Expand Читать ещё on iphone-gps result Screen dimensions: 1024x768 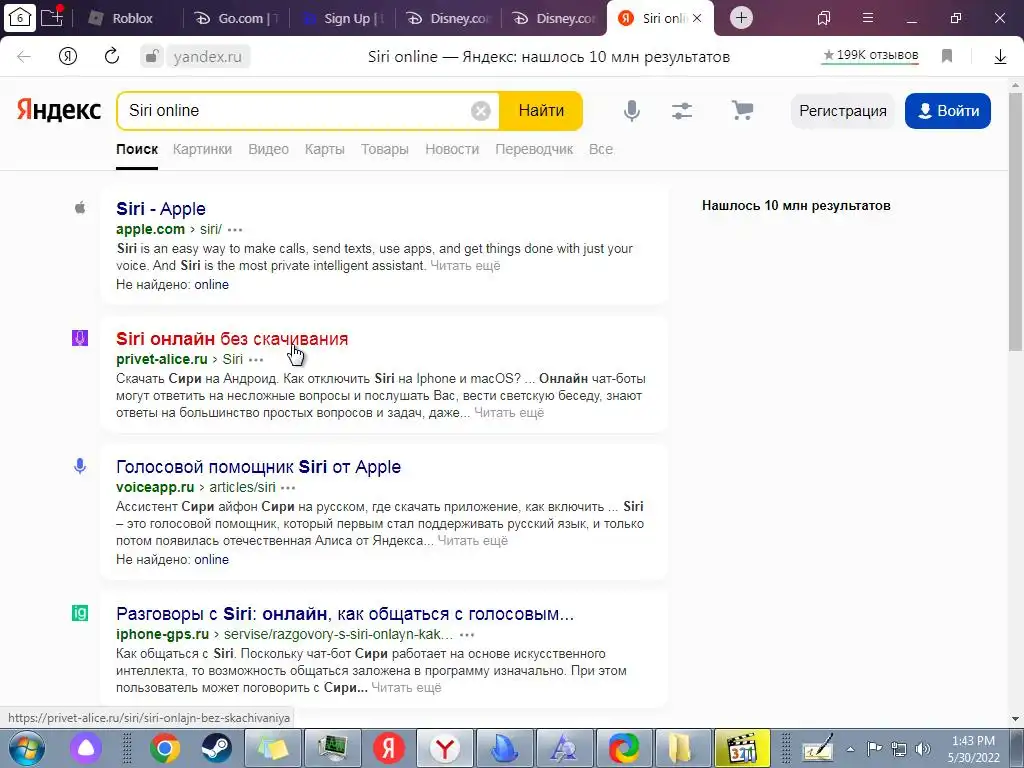point(406,688)
